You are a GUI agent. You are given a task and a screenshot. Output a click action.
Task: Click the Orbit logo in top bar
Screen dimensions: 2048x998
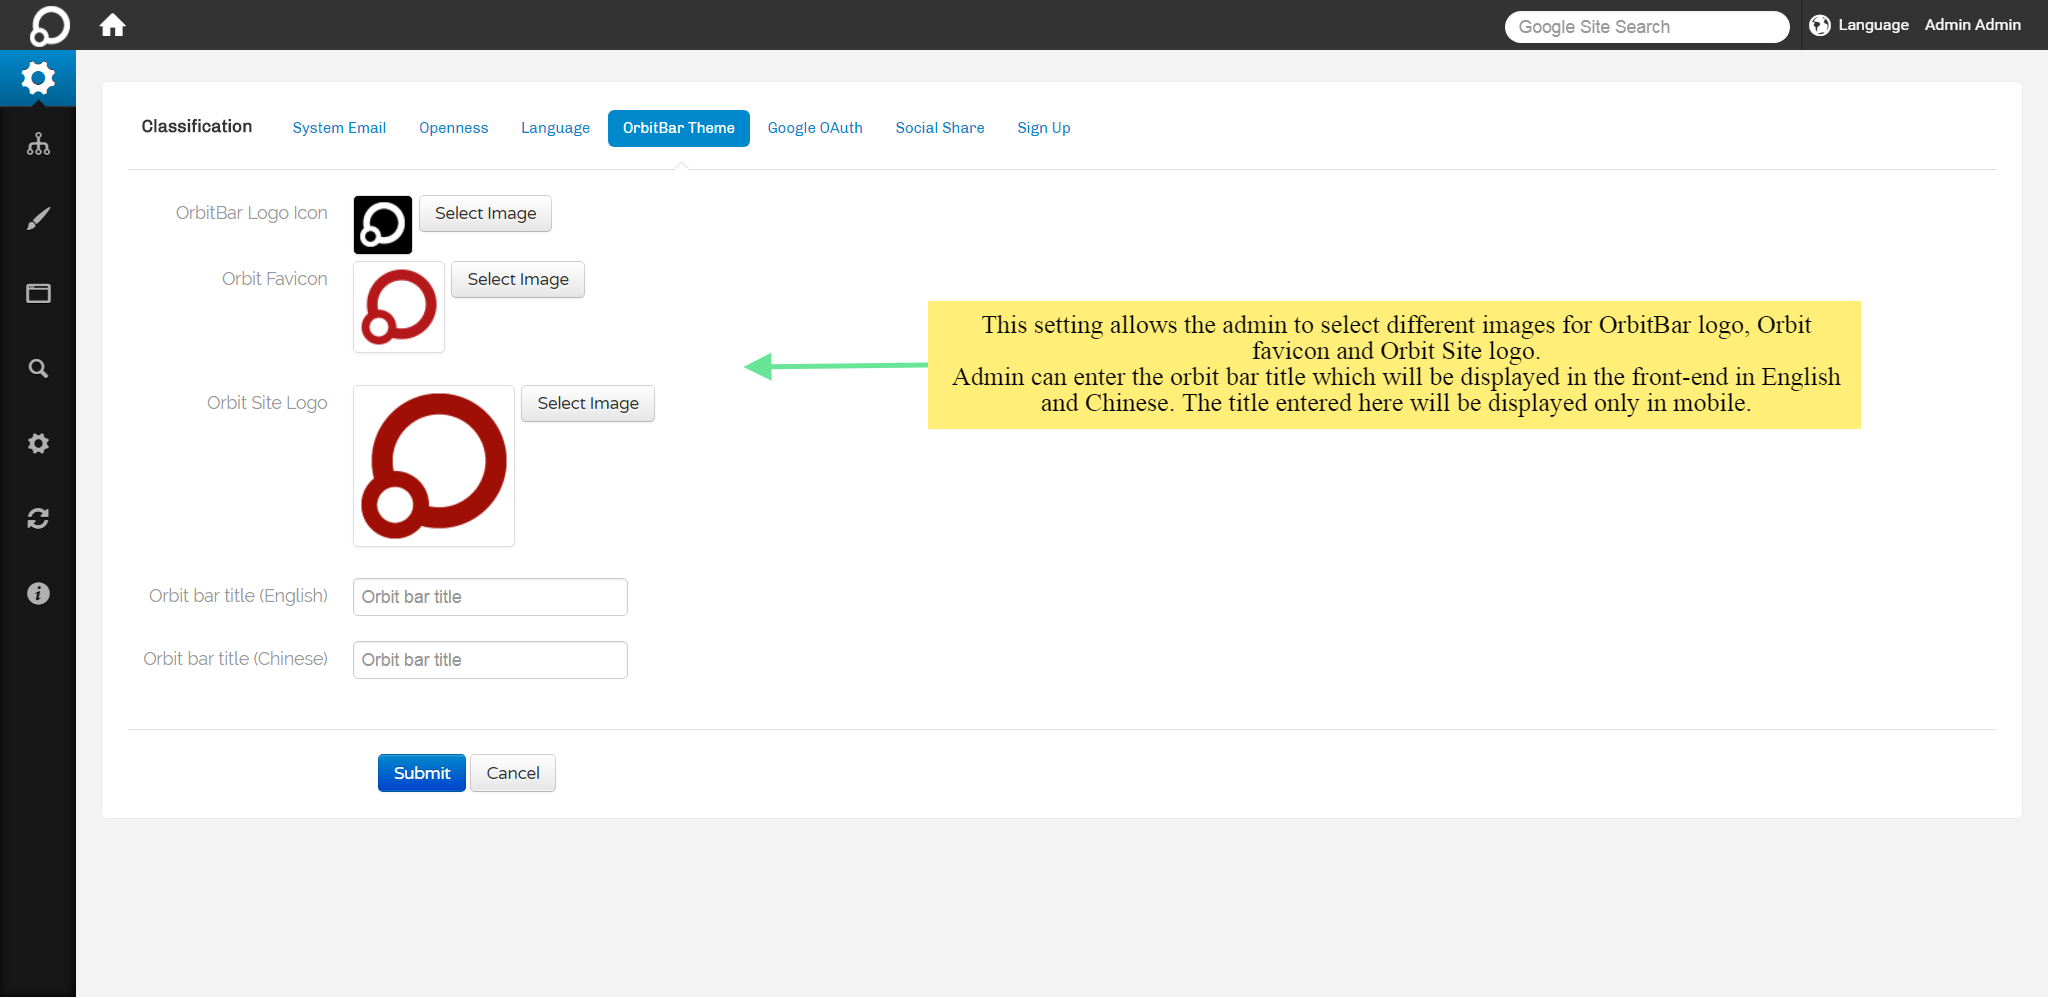pyautogui.click(x=49, y=25)
